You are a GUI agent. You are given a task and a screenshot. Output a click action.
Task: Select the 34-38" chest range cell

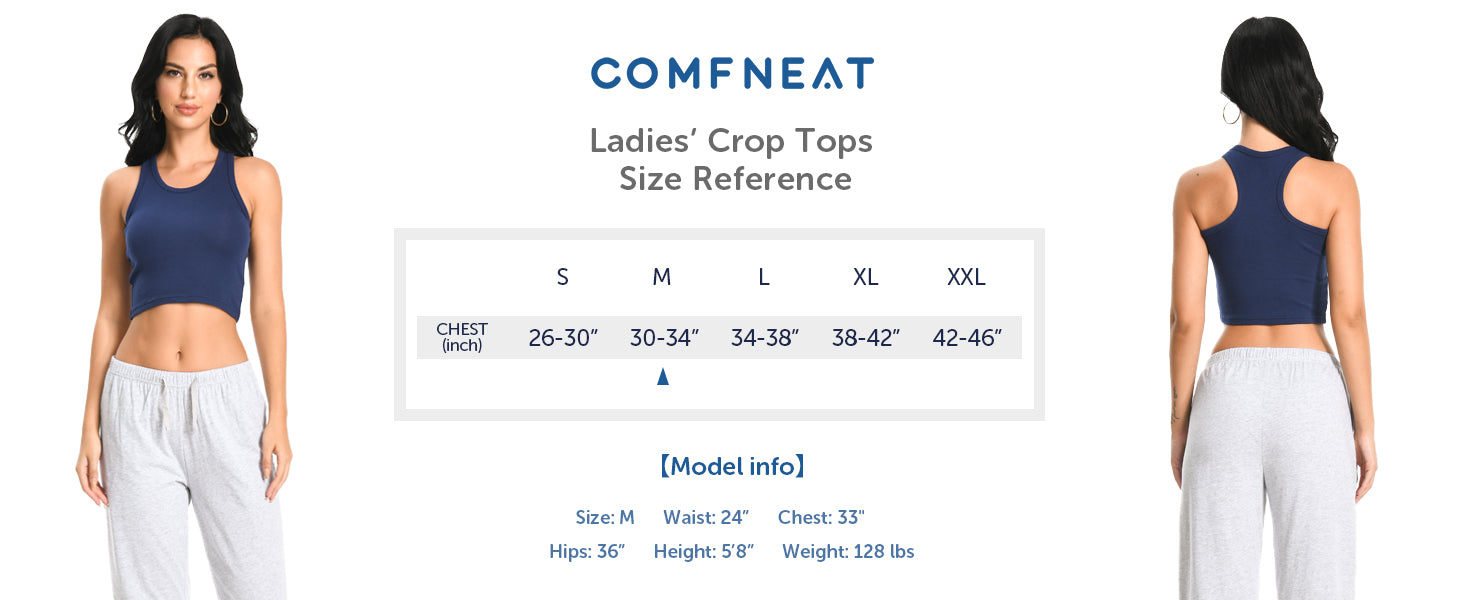tap(765, 339)
